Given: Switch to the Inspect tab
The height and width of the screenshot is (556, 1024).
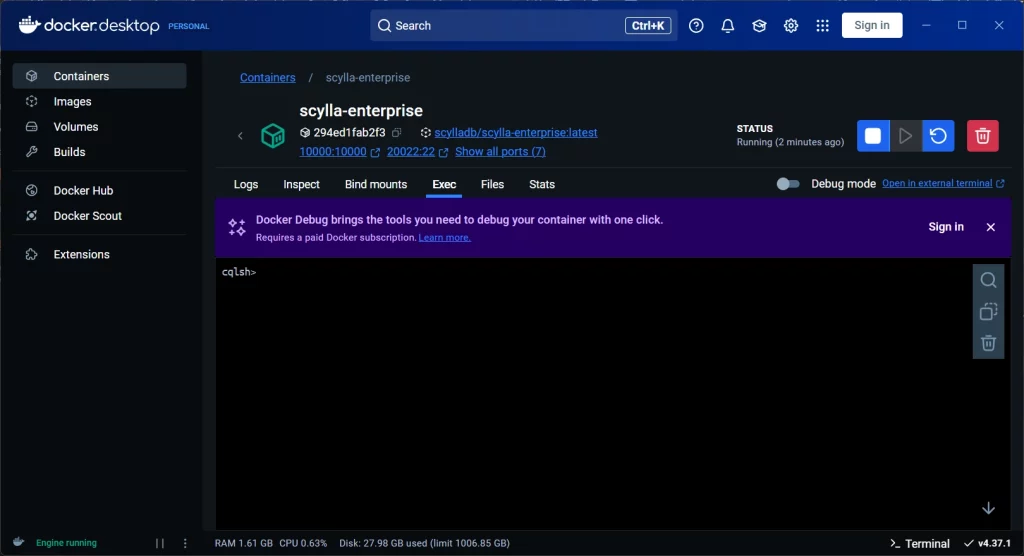Looking at the screenshot, I should 301,184.
